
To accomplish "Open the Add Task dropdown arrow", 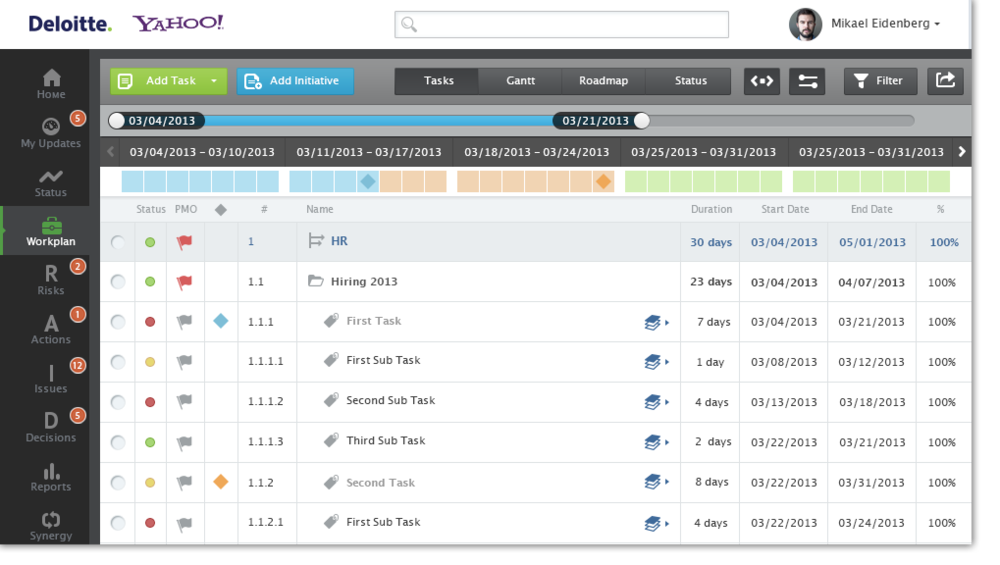I will coord(214,81).
